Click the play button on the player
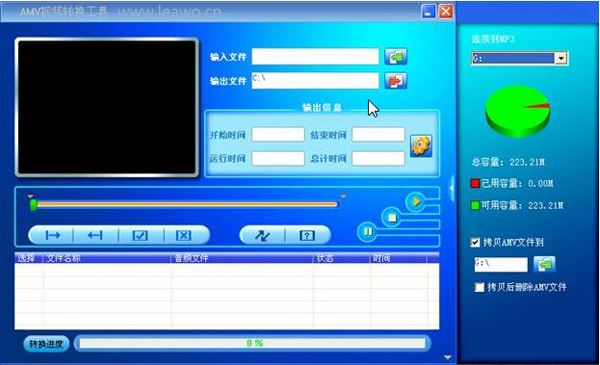600x365 pixels. pos(416,201)
